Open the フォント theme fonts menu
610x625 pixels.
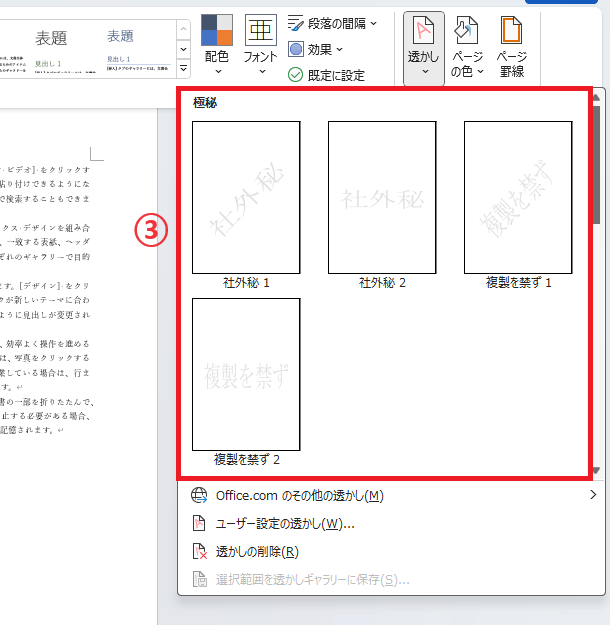(260, 45)
